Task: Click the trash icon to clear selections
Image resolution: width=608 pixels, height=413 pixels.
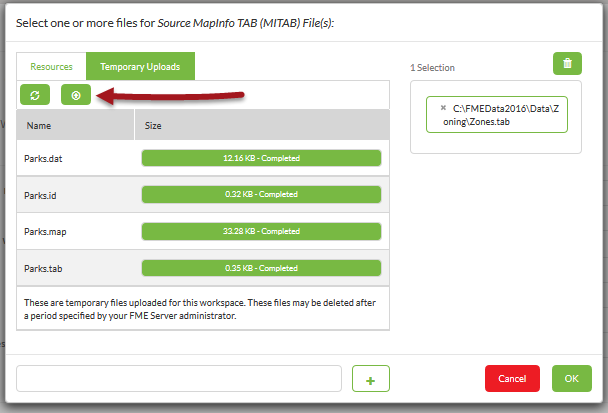Action: (567, 64)
